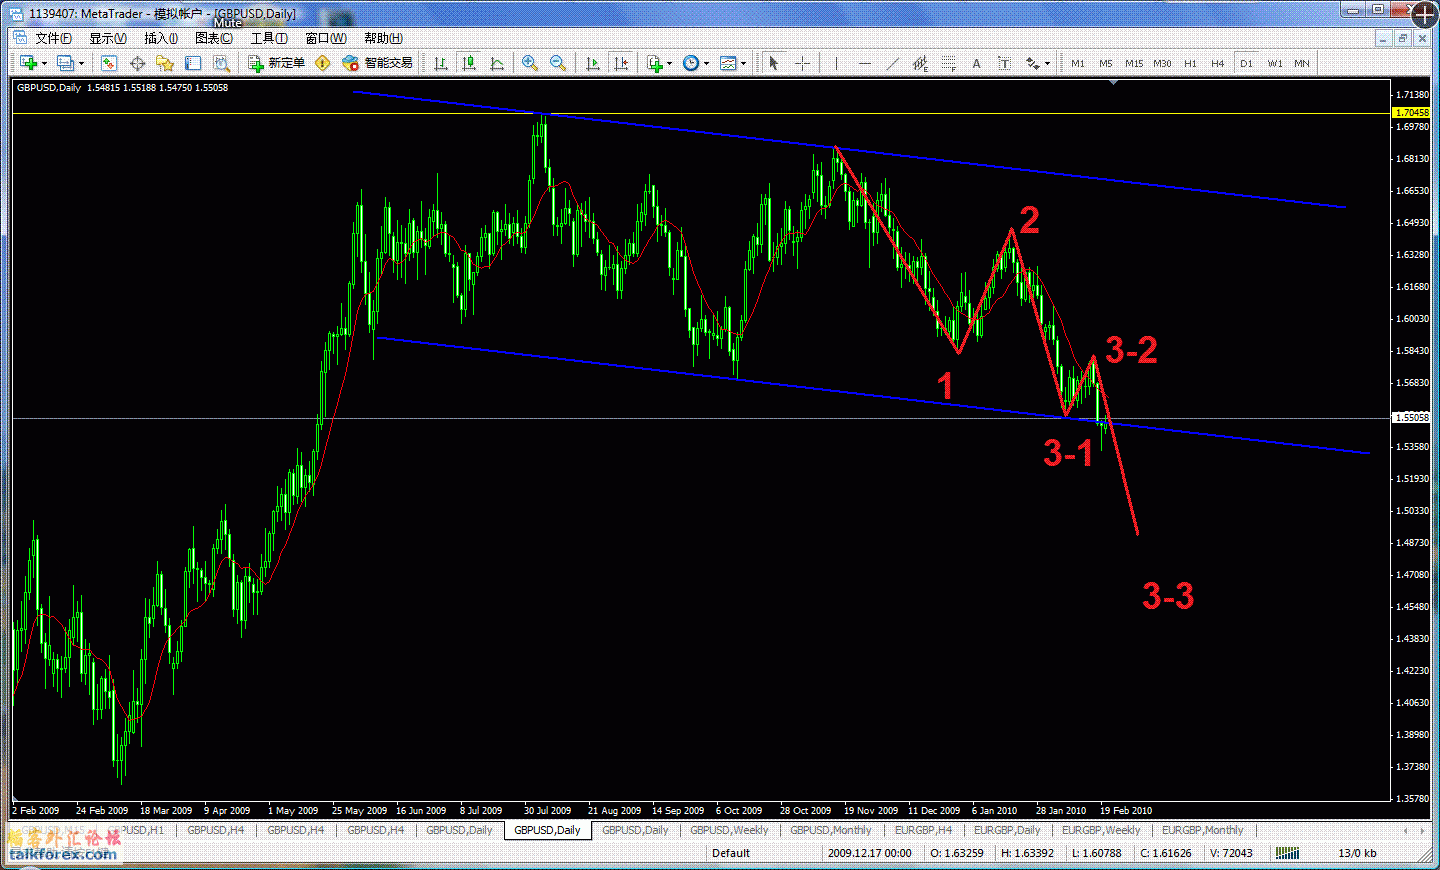Viewport: 1440px width, 870px height.
Task: Show the Market Watch panel
Action: [x=109, y=63]
